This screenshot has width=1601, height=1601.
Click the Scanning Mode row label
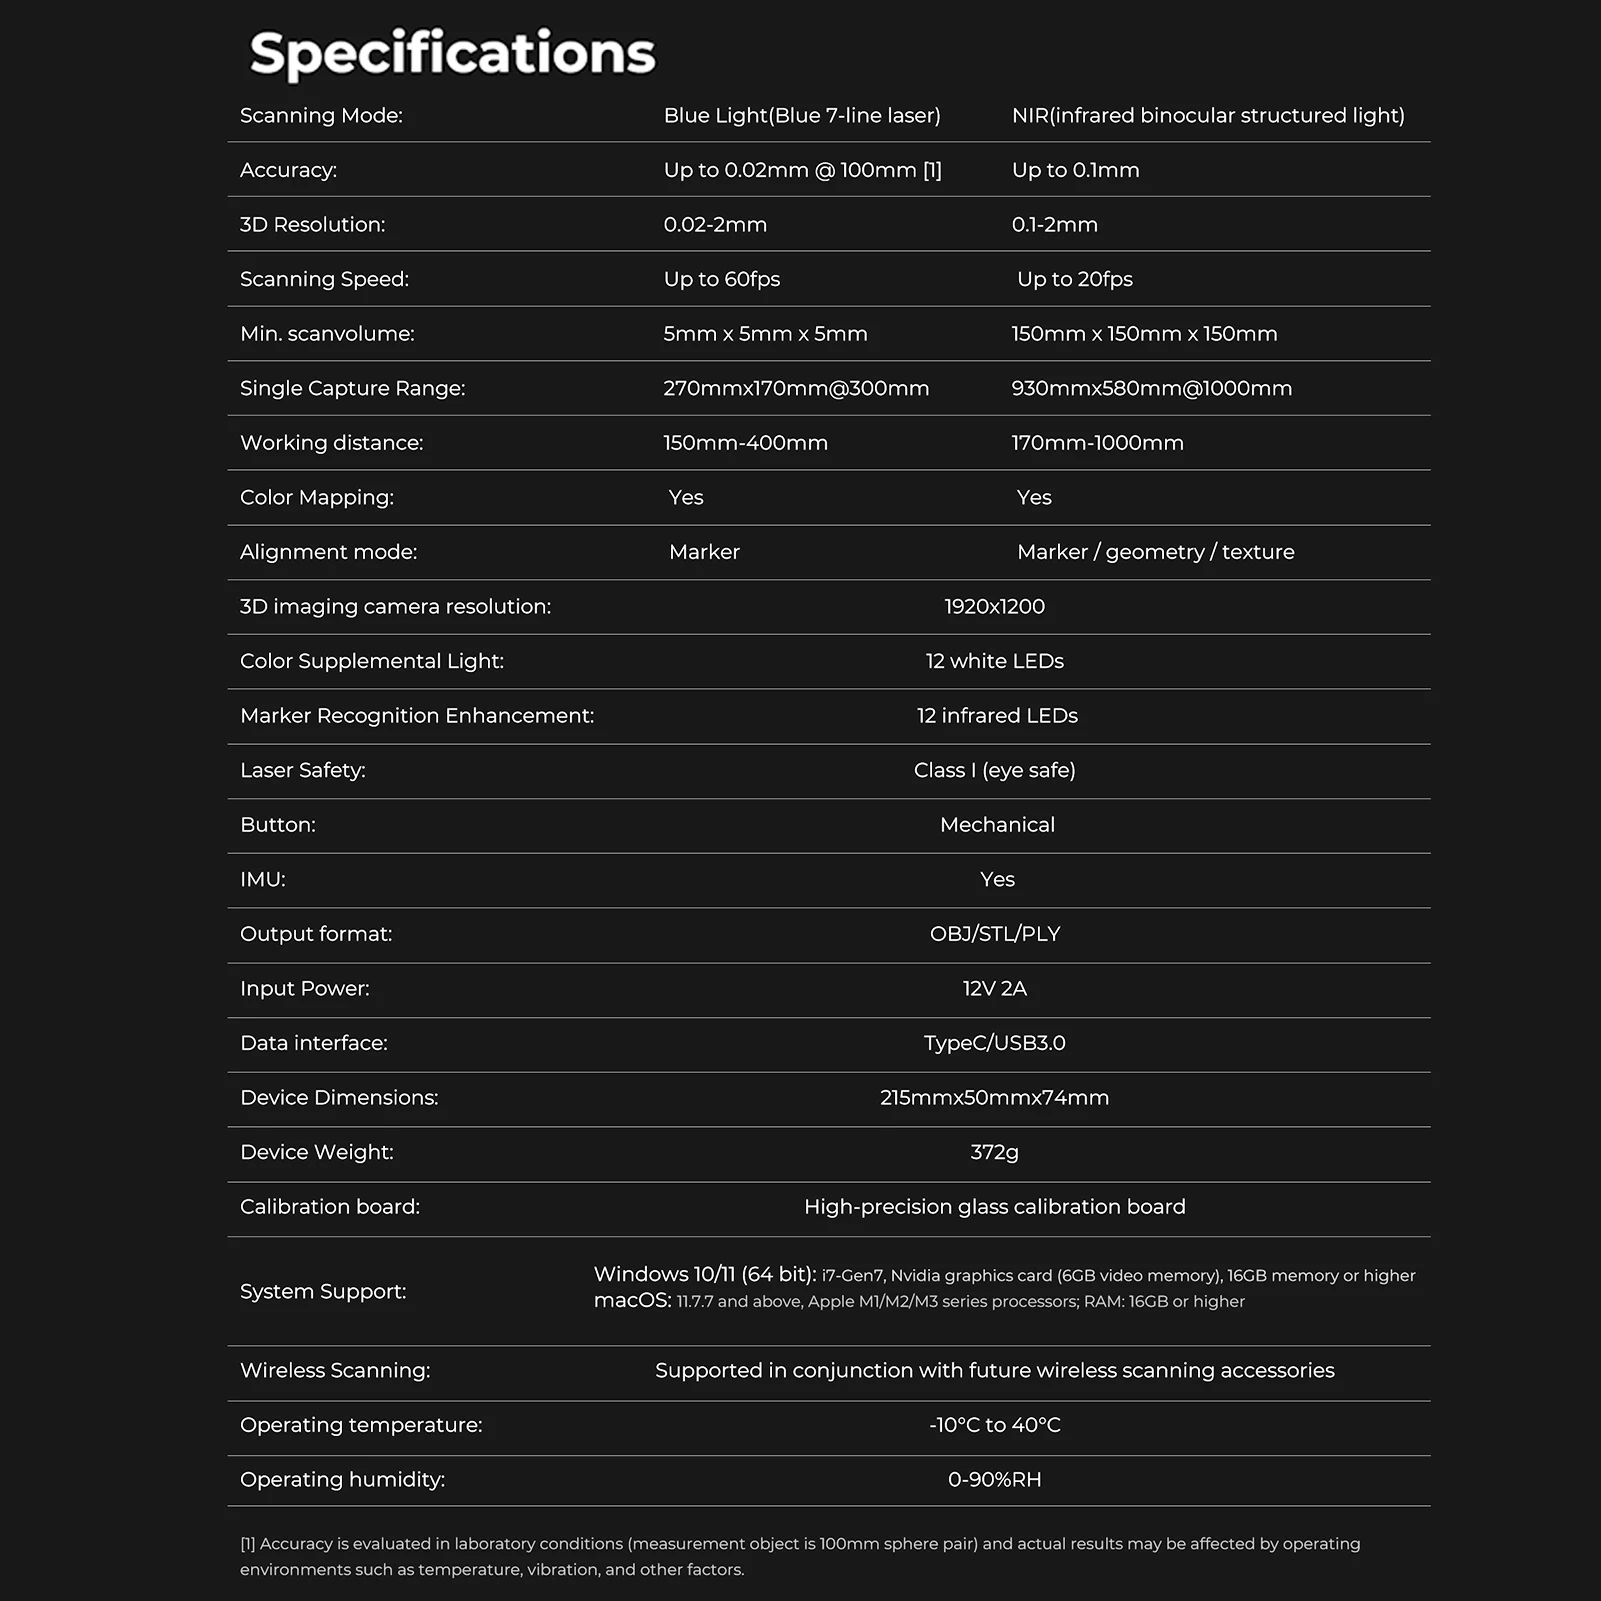[321, 116]
